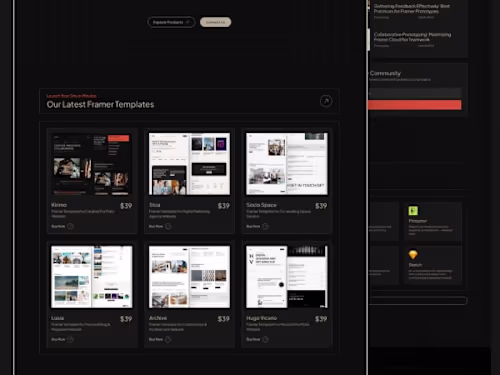The image size is (500, 375).
Task: Open the Kirimo template preview thumbnail
Action: click(x=92, y=164)
